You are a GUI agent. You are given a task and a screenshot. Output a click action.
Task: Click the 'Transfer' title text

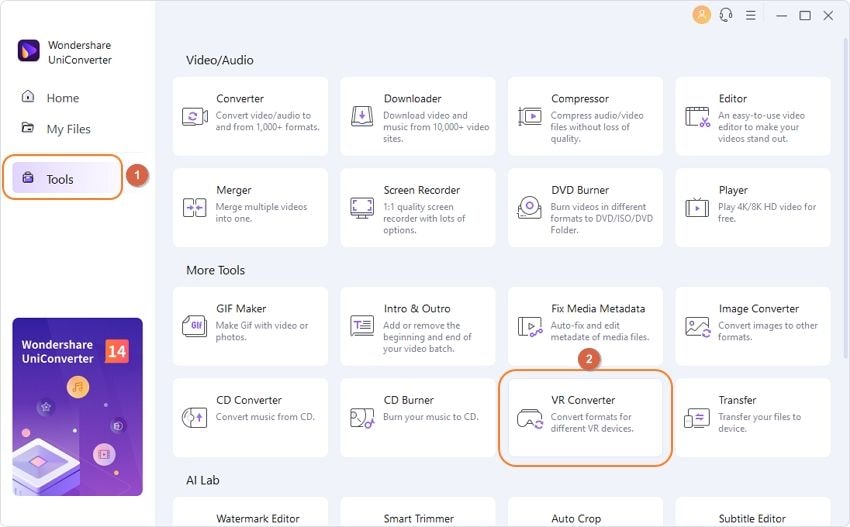coord(737,400)
